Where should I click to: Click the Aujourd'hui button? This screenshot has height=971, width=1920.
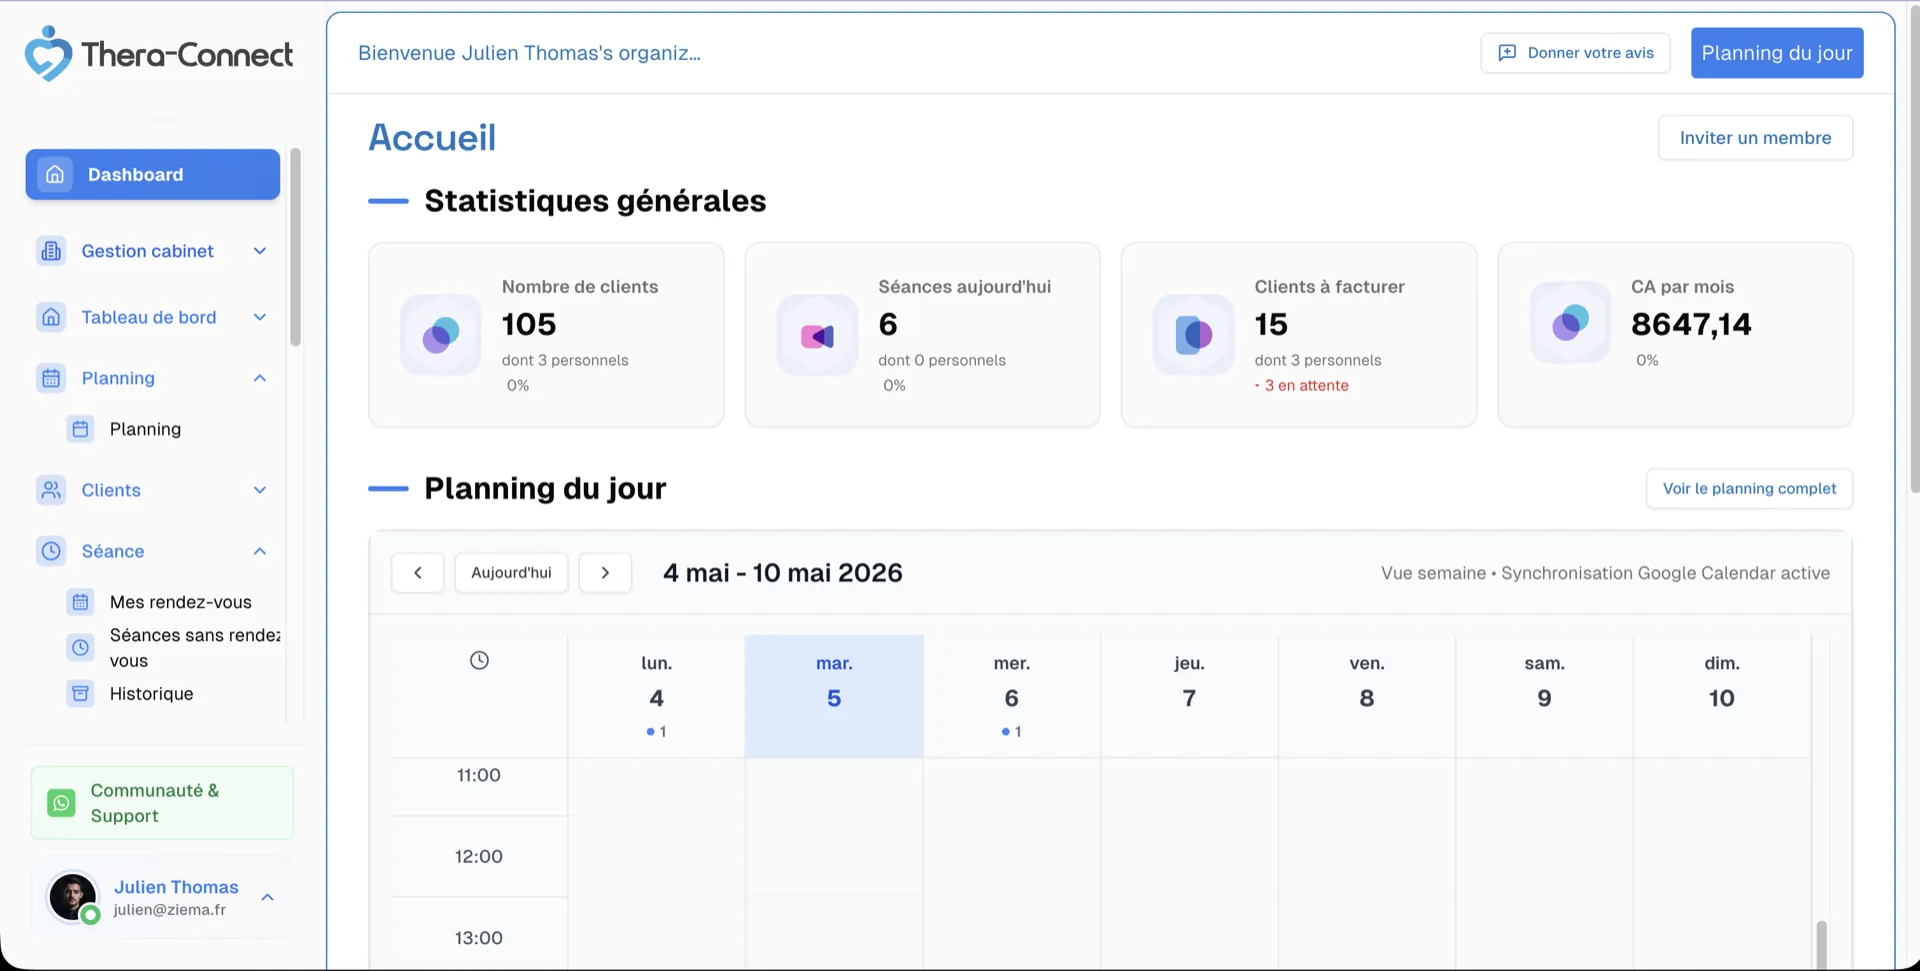pyautogui.click(x=511, y=573)
